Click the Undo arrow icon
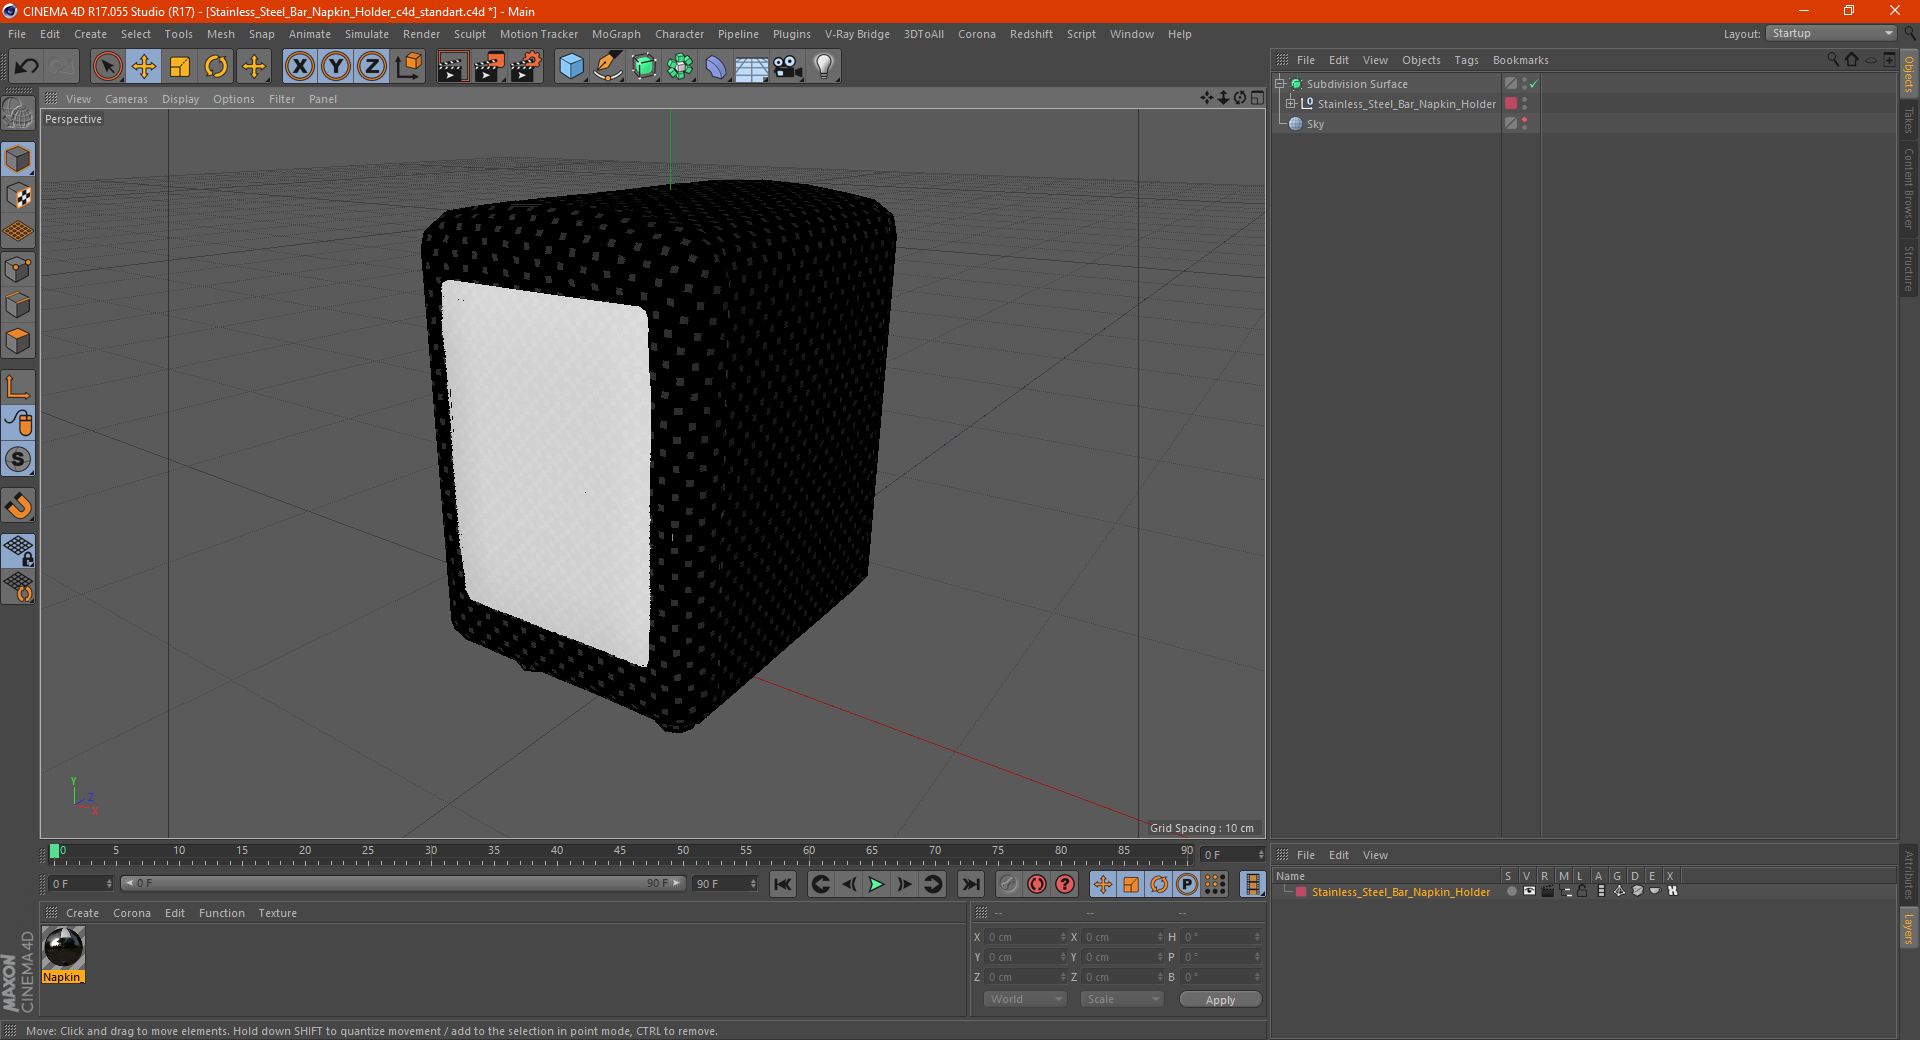 (27, 67)
